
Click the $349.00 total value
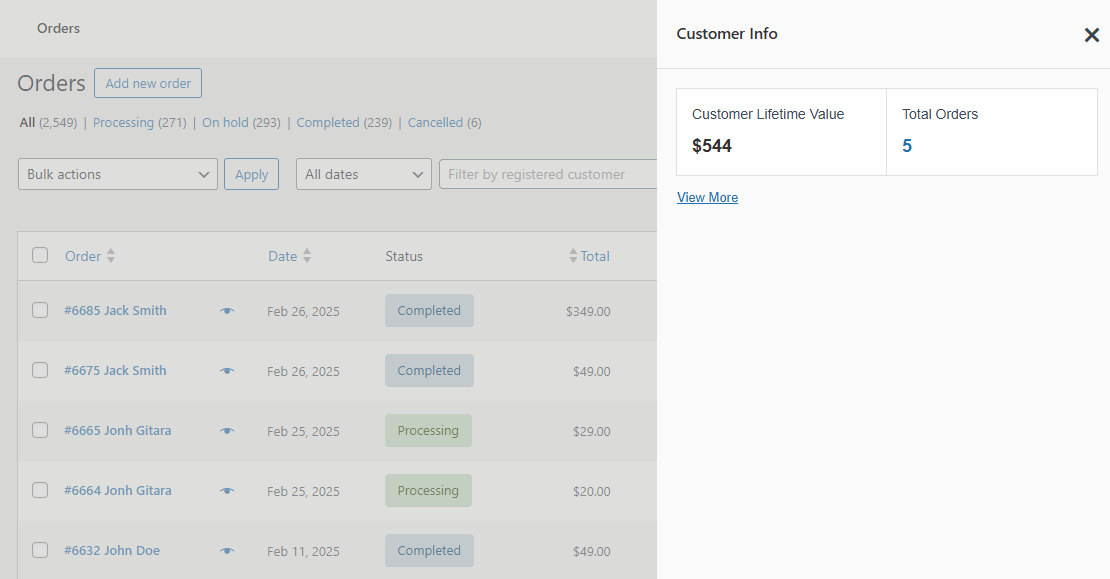(x=588, y=311)
